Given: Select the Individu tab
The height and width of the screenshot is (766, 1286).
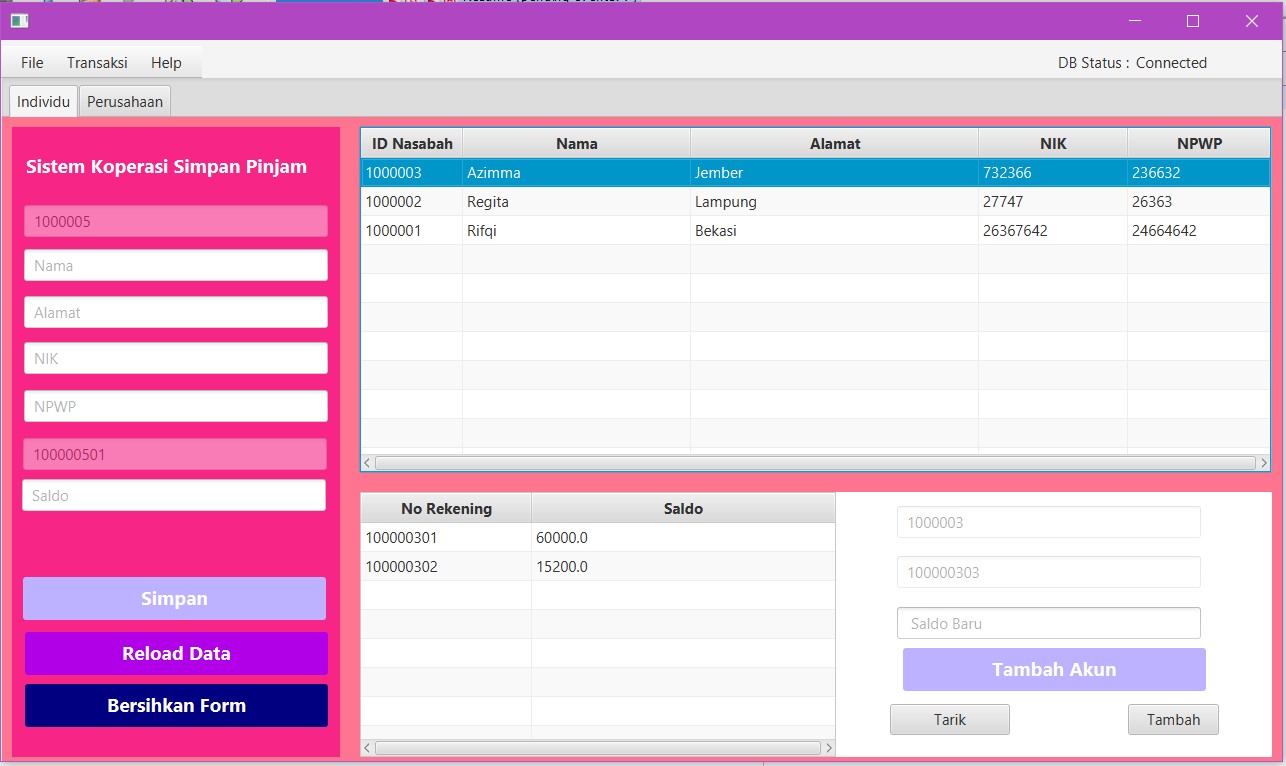Looking at the screenshot, I should tap(42, 100).
